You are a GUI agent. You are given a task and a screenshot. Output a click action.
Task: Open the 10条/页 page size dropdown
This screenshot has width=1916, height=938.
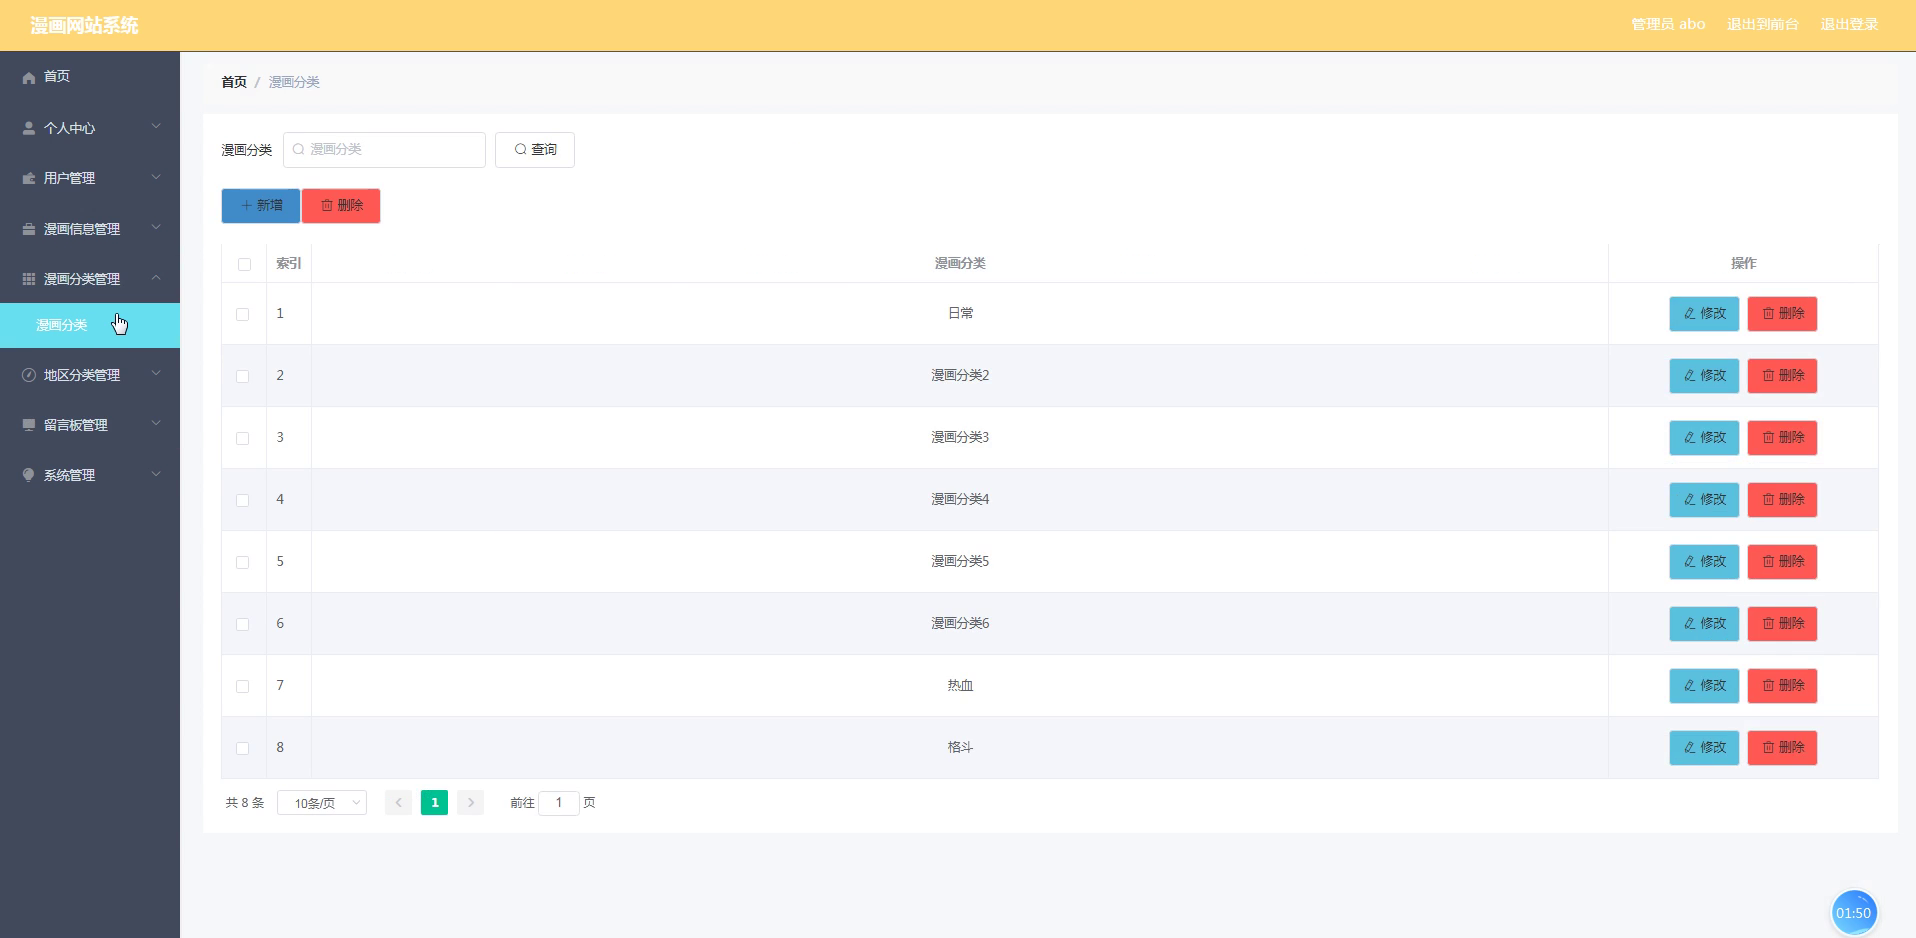coord(322,803)
